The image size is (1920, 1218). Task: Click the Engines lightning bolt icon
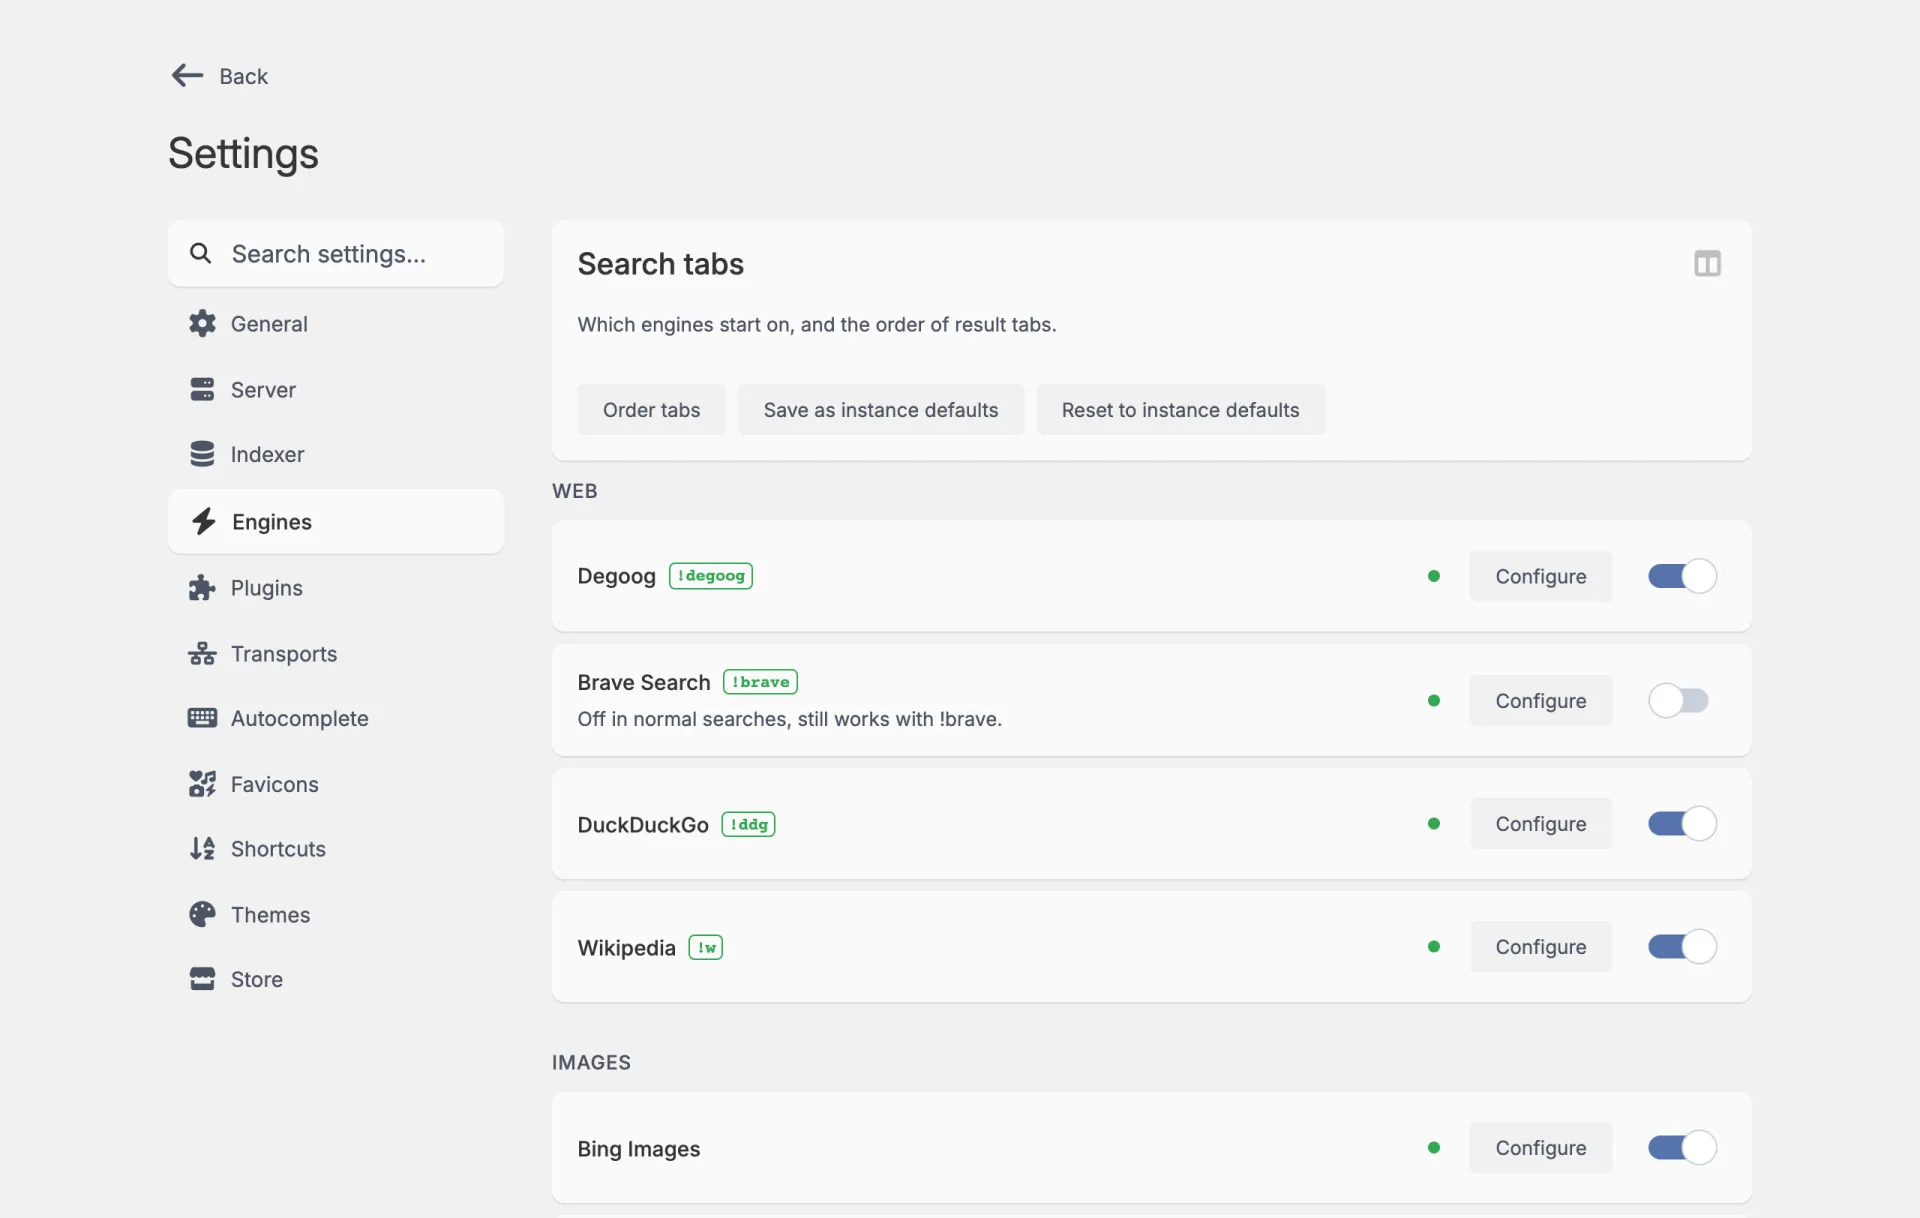point(203,521)
